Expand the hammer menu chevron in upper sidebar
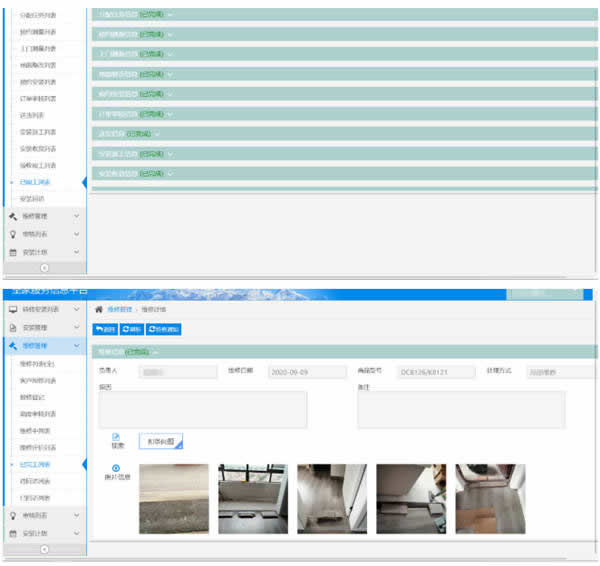 [x=77, y=216]
